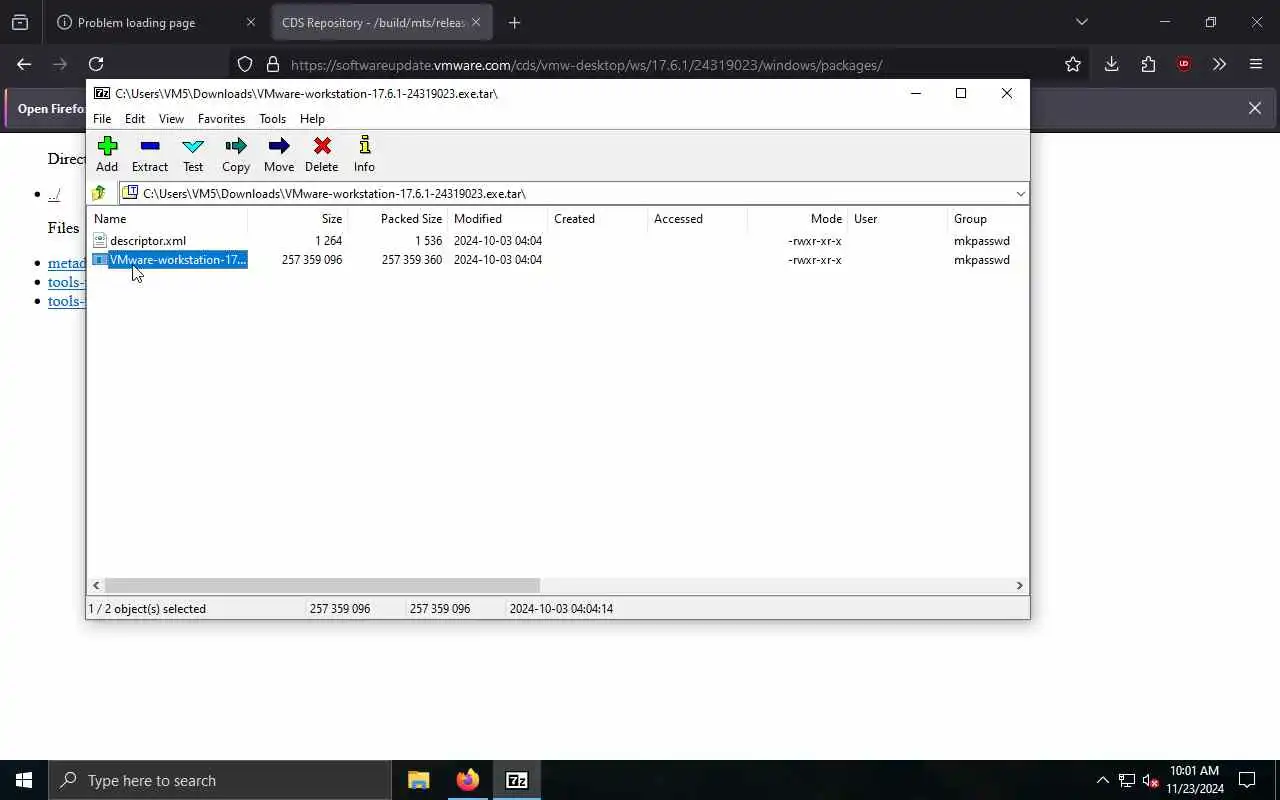Viewport: 1280px width, 800px height.
Task: Click the 7-Zip title bar app icon
Action: click(102, 93)
